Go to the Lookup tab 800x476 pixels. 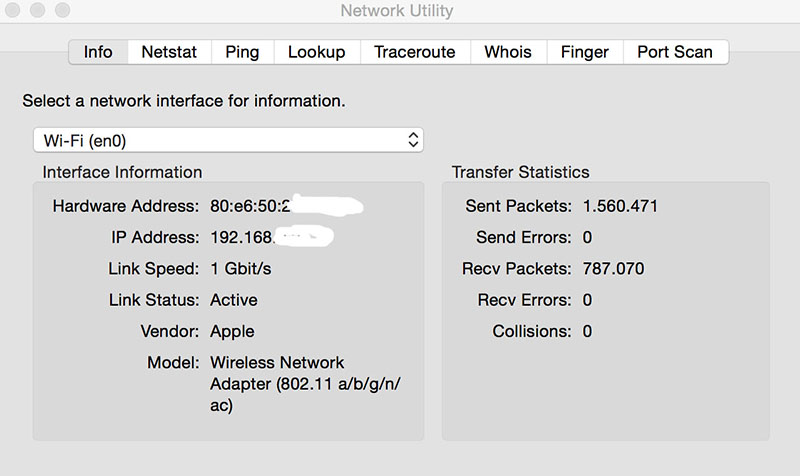point(316,52)
